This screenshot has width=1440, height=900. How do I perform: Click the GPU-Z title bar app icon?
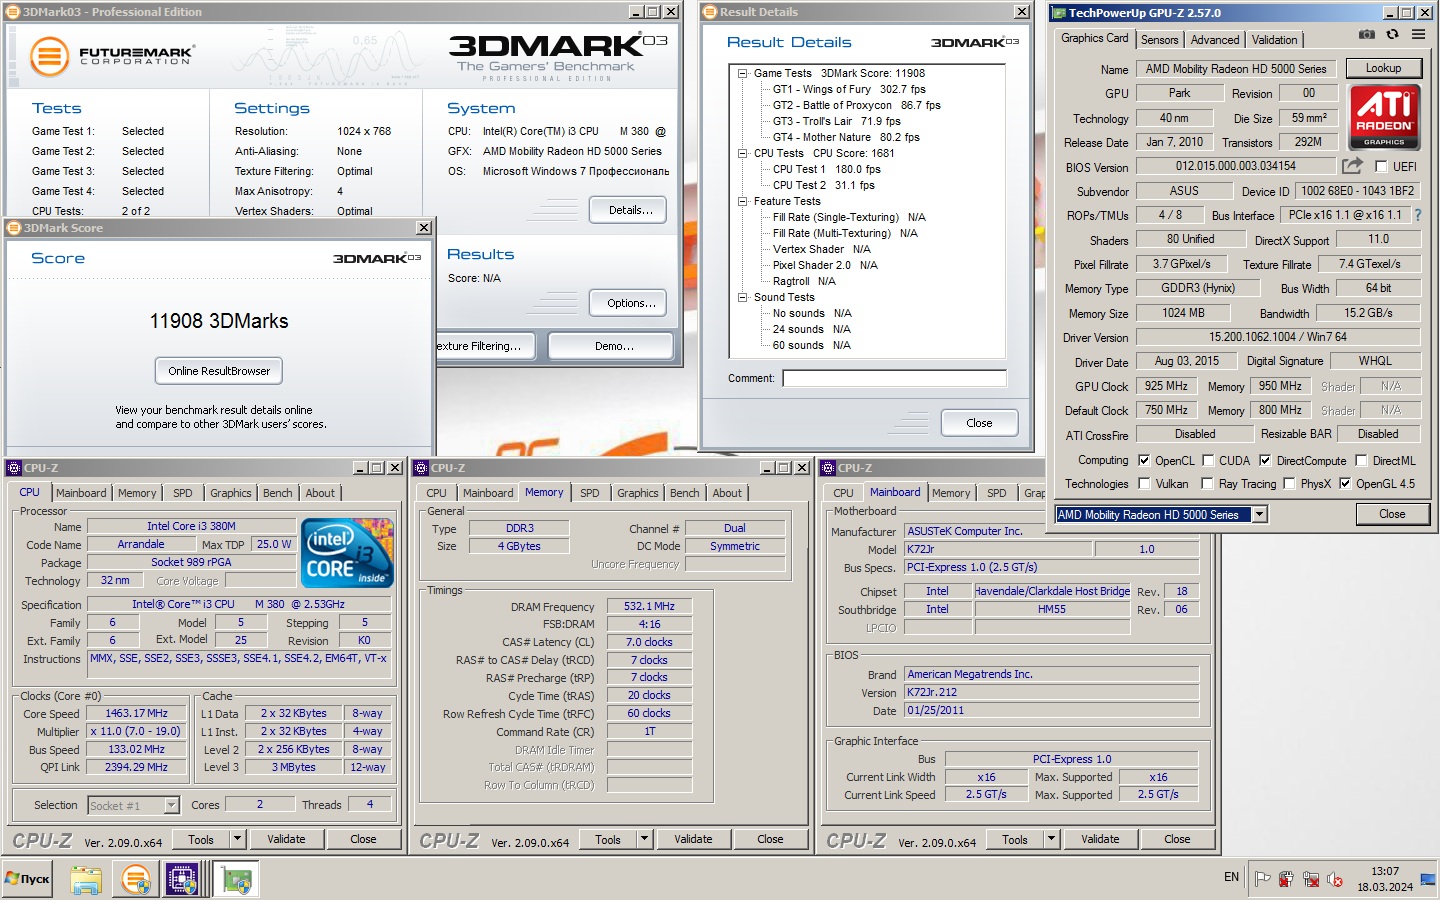(x=1059, y=13)
